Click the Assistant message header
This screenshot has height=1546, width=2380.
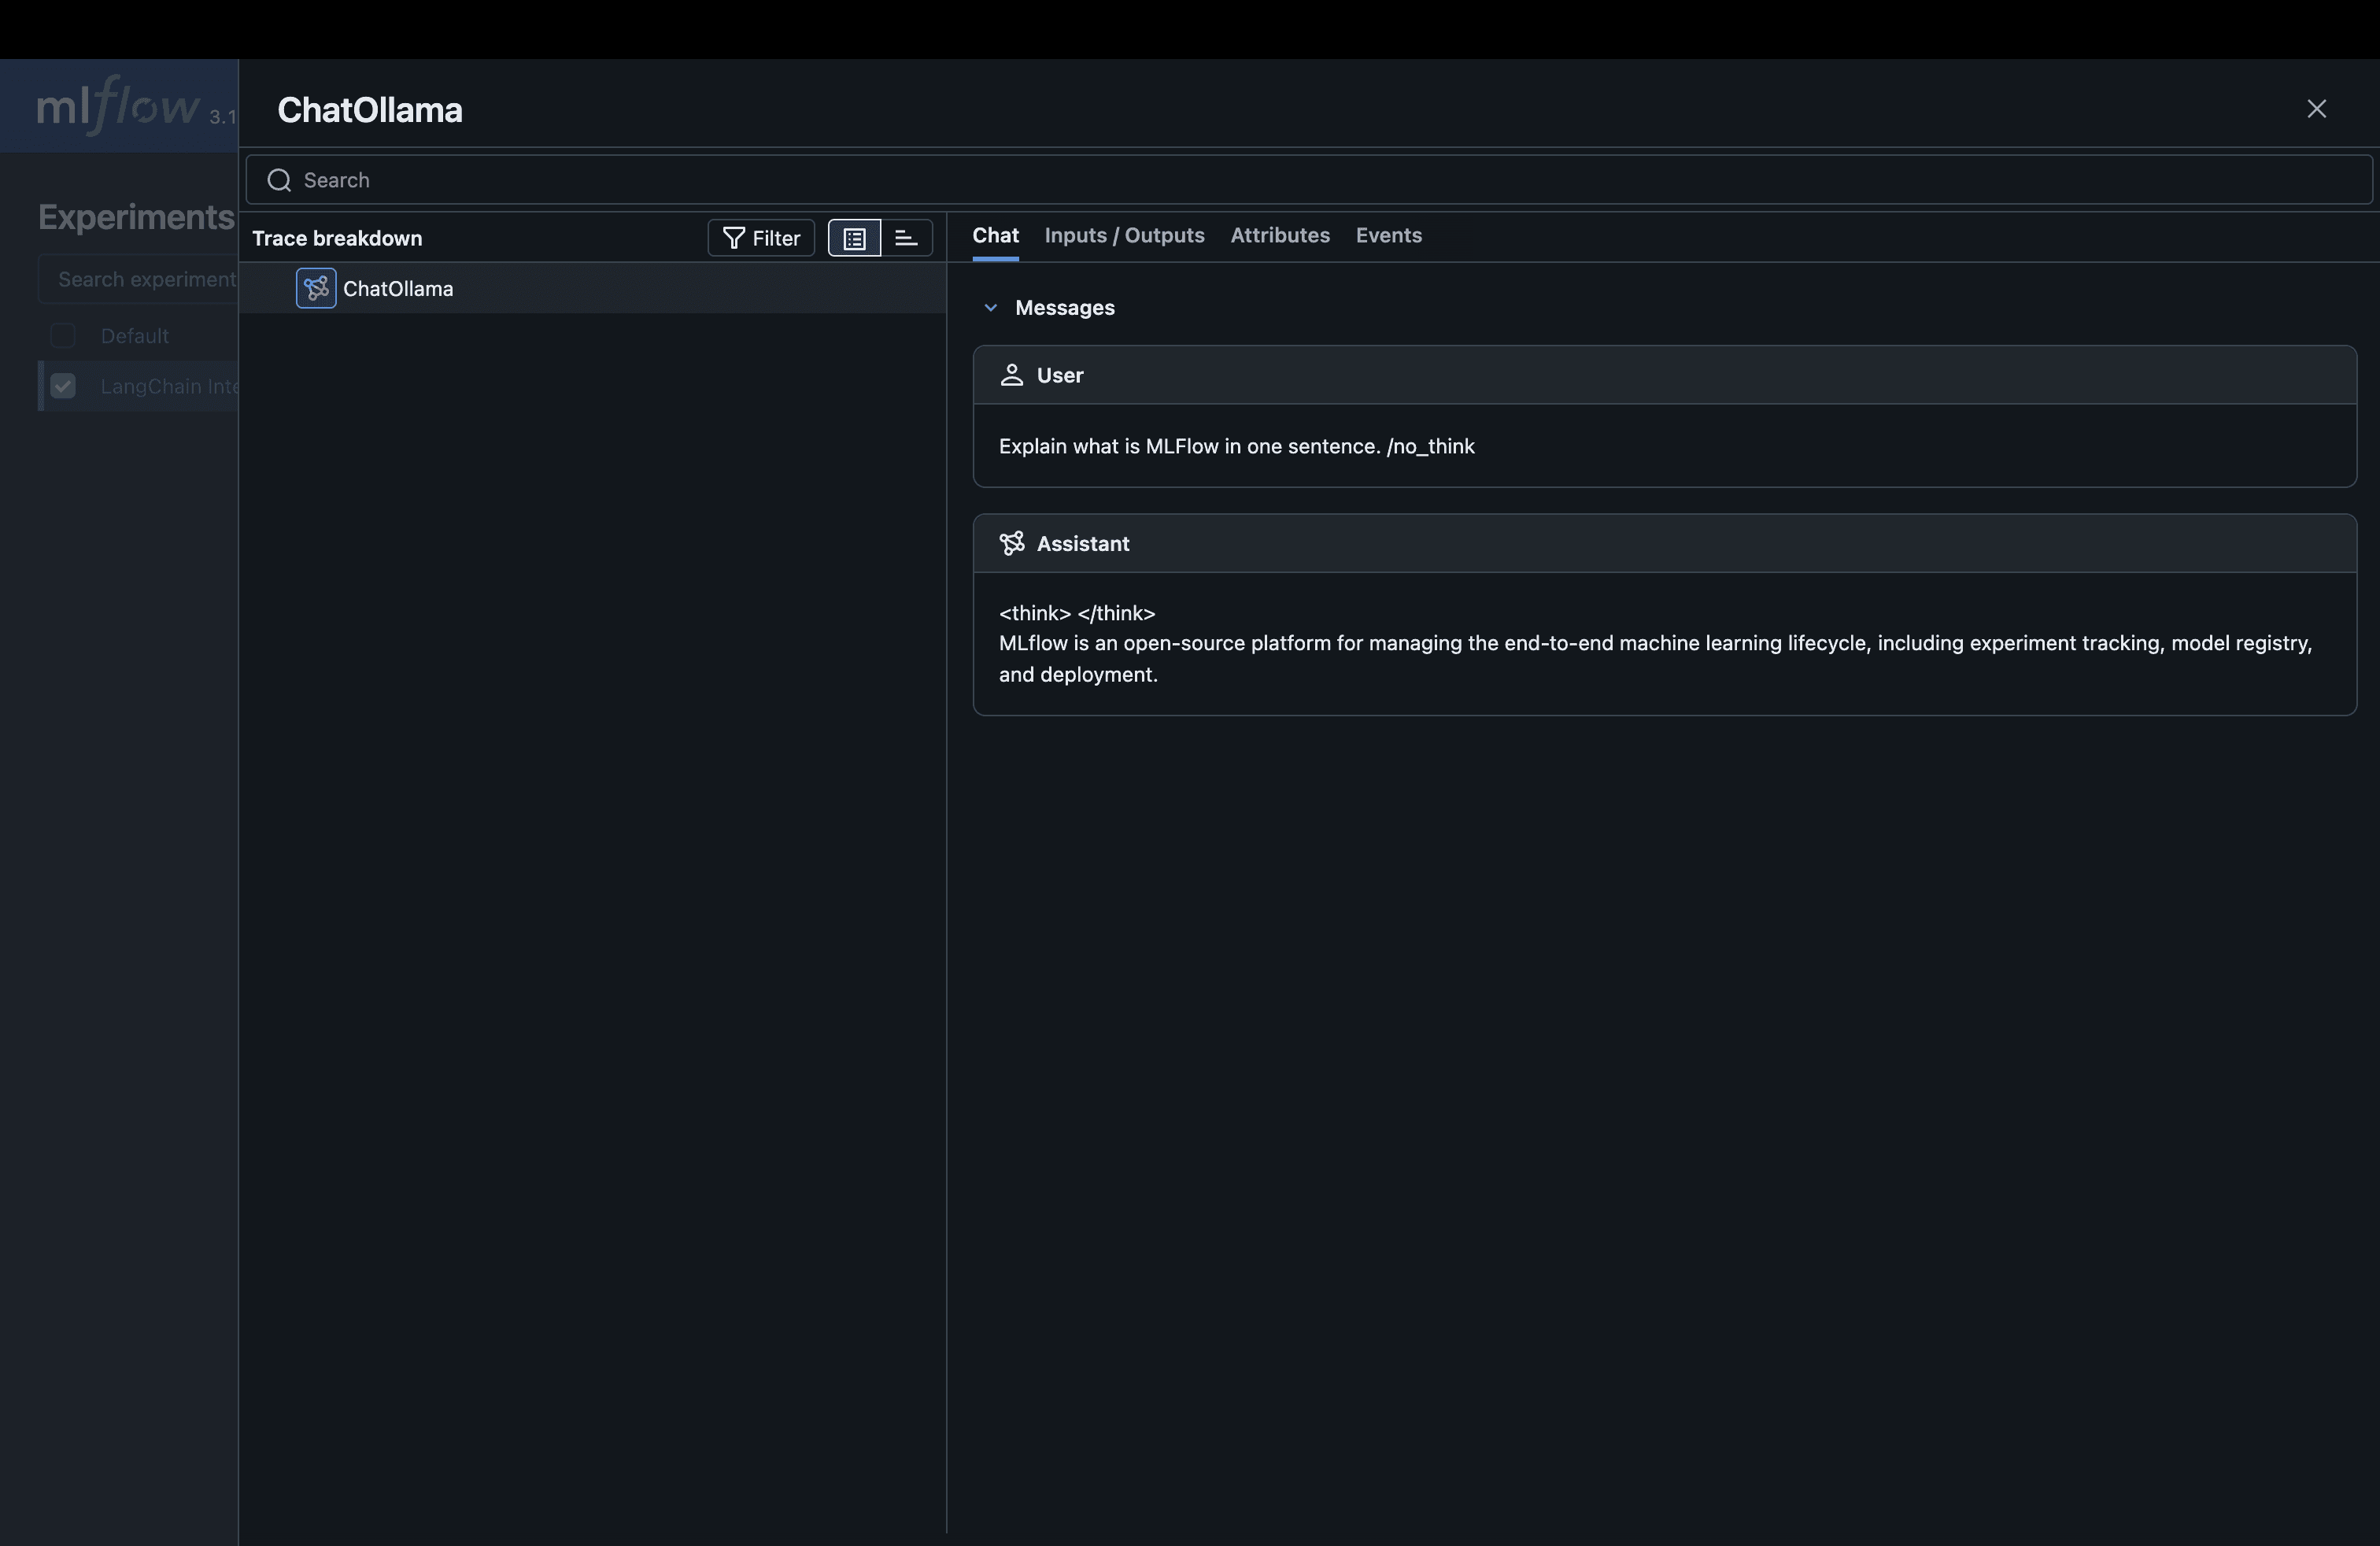pos(1664,543)
